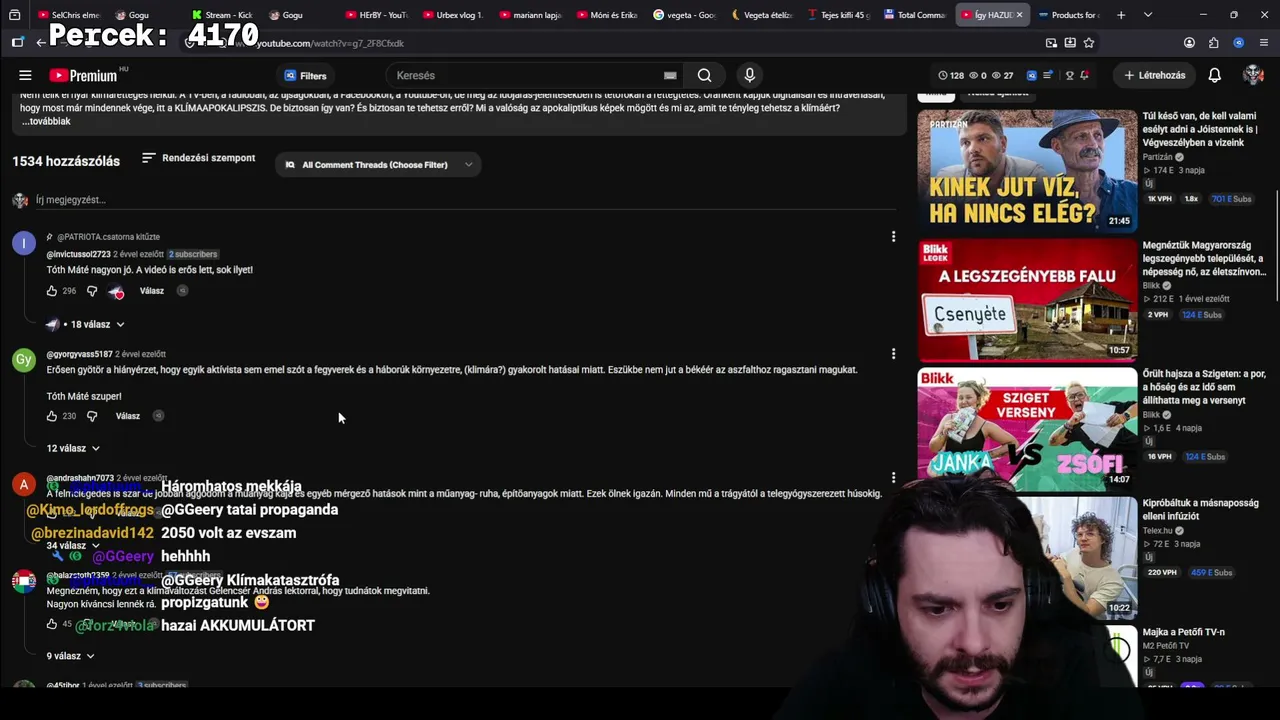Click the Írj megjegyzést comment box
Viewport: 1280px width, 720px height.
466,200
